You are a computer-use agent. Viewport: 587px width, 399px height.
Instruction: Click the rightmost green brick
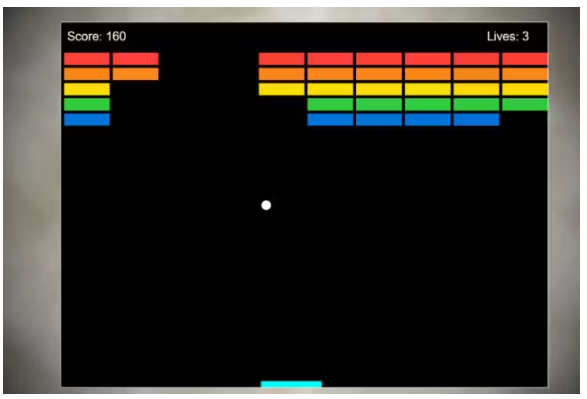525,104
